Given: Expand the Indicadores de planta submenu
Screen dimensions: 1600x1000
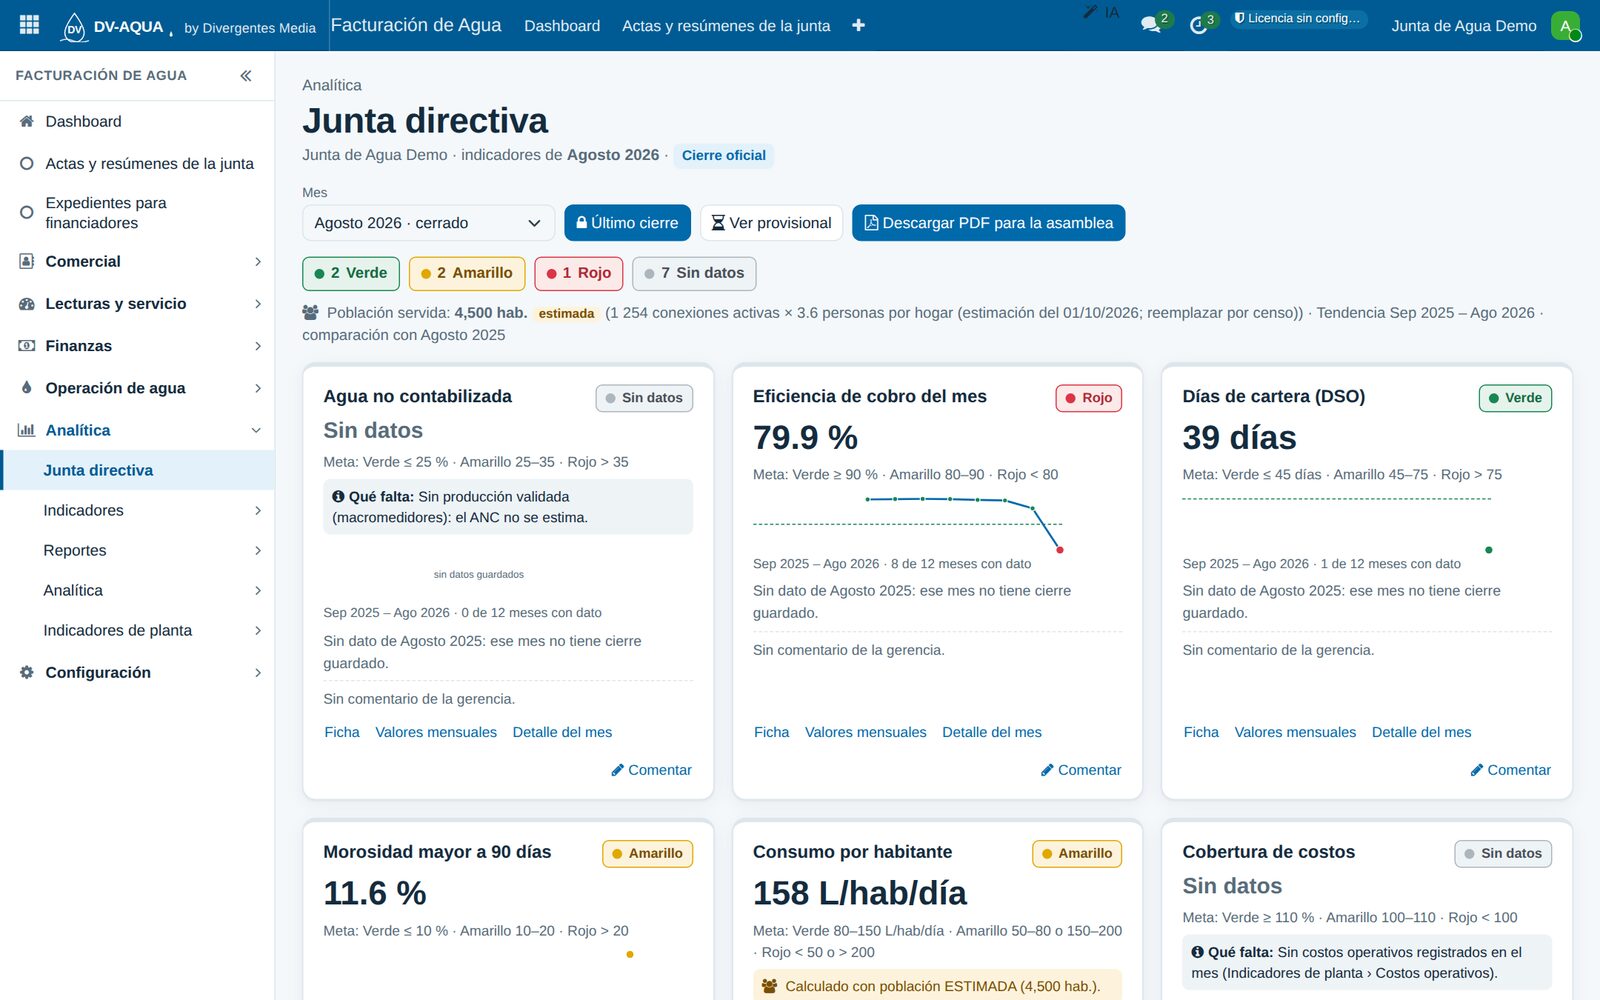Looking at the screenshot, I should click(257, 630).
